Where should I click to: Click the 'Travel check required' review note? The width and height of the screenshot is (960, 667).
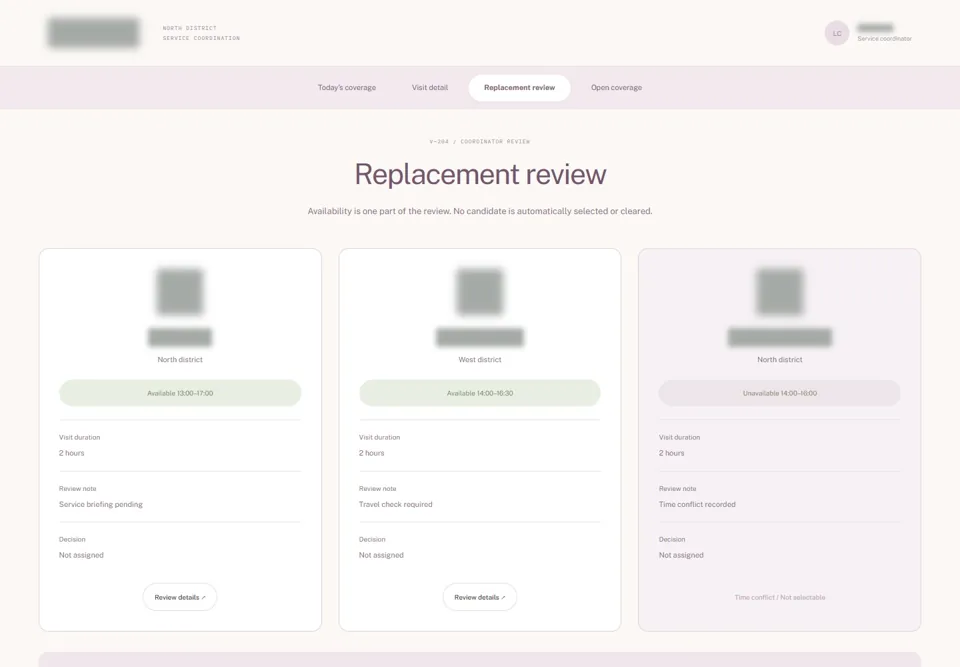tap(396, 505)
